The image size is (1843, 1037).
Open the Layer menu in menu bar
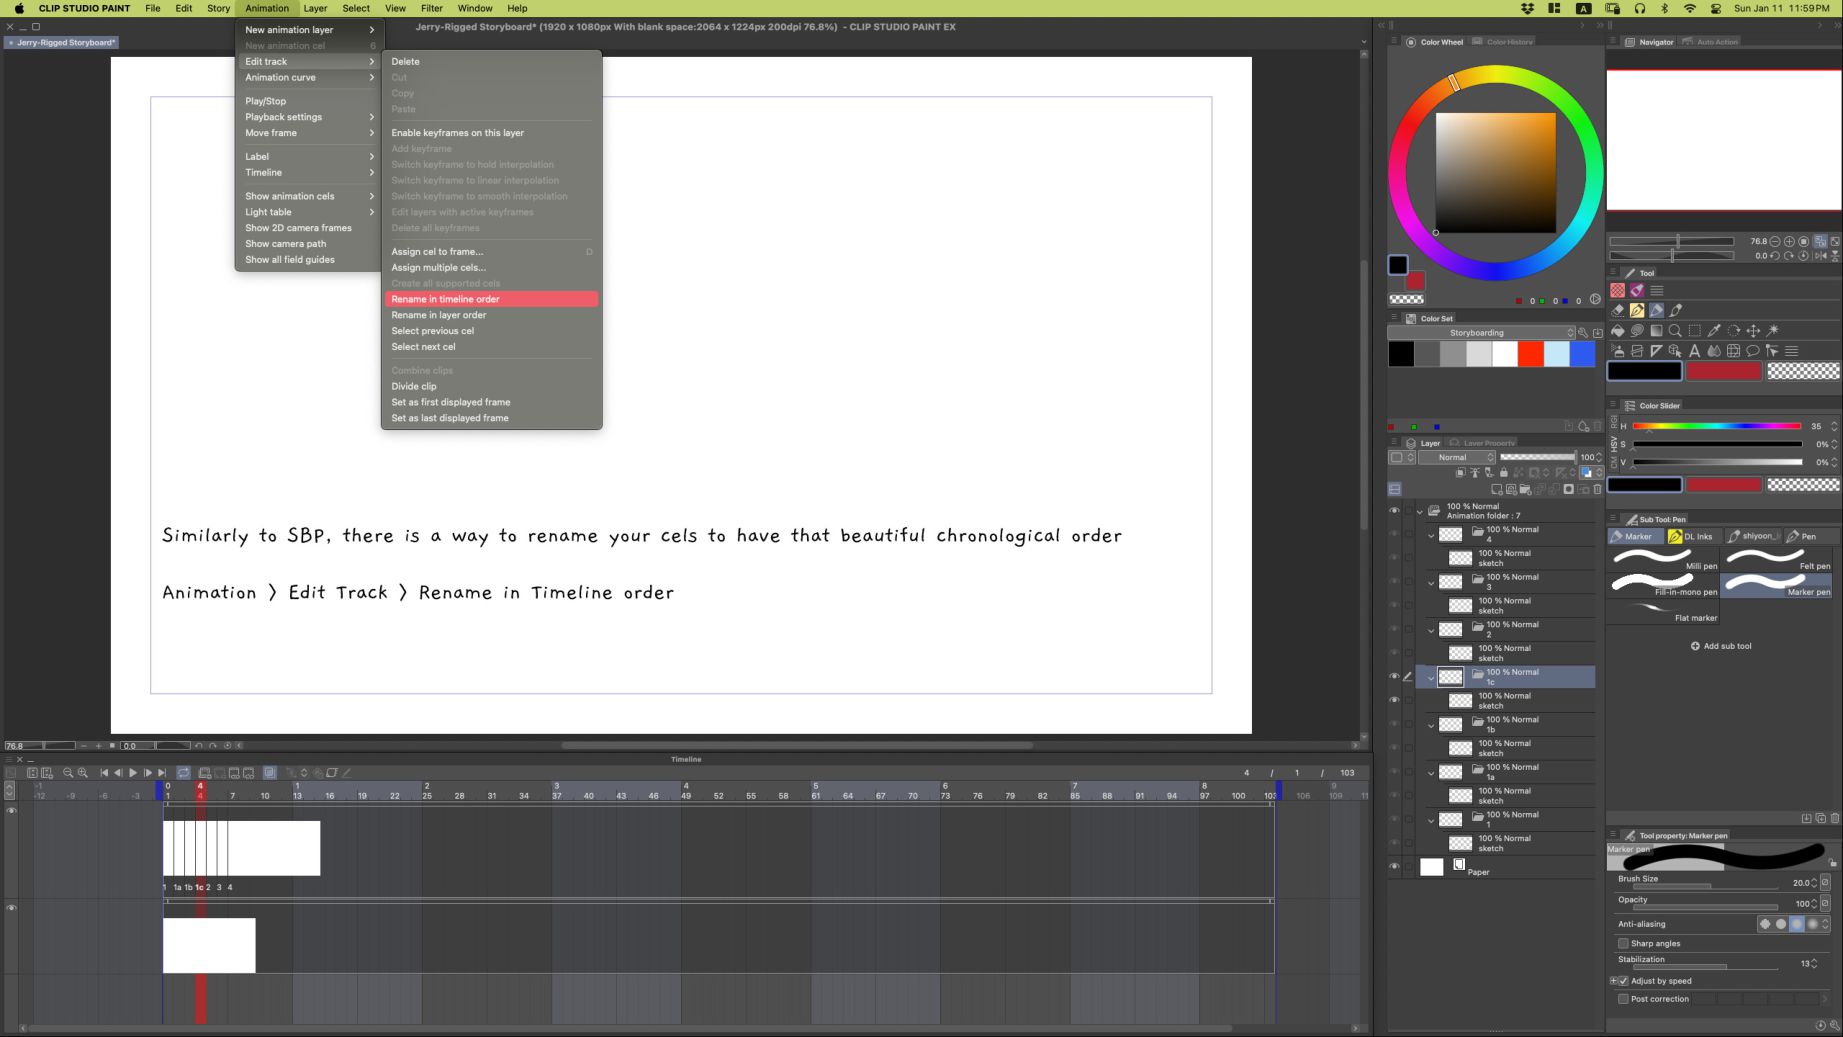(x=315, y=8)
